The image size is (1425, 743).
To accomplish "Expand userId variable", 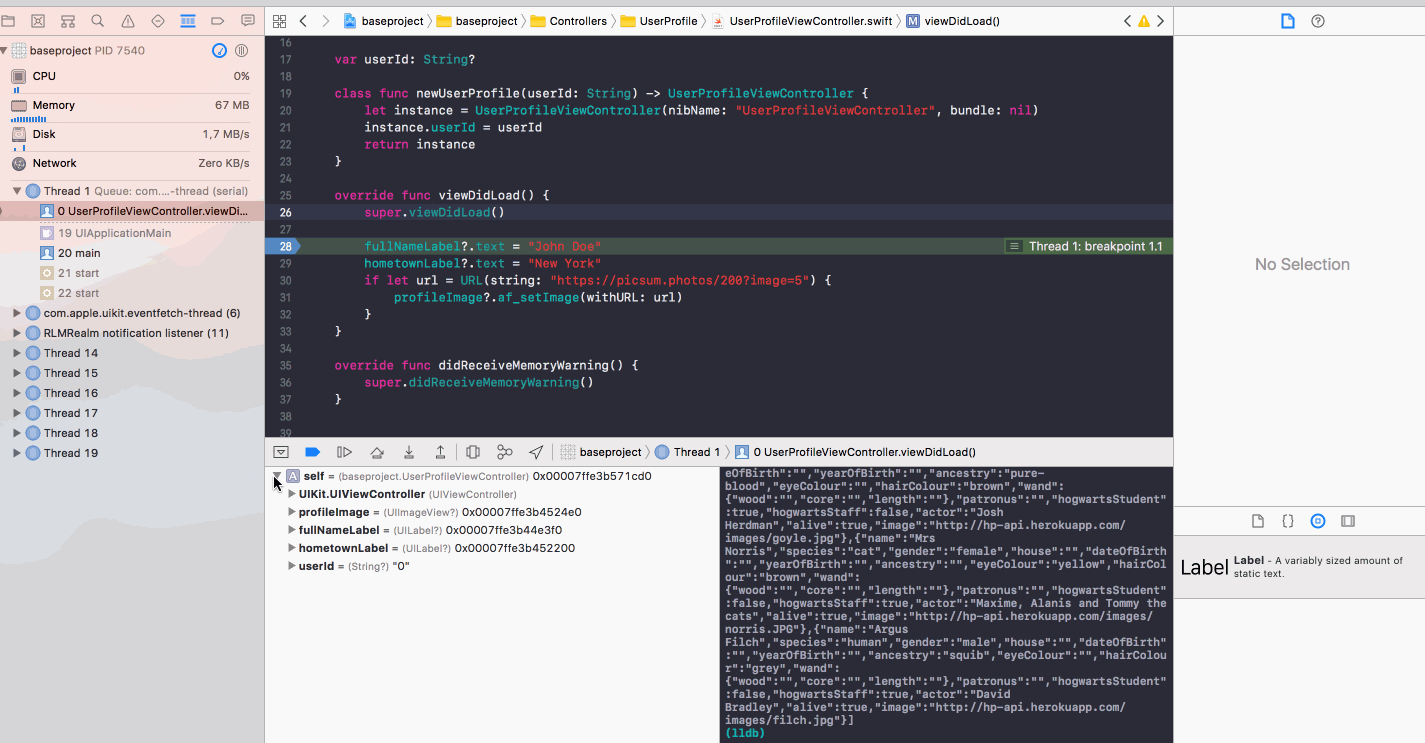I will (292, 566).
